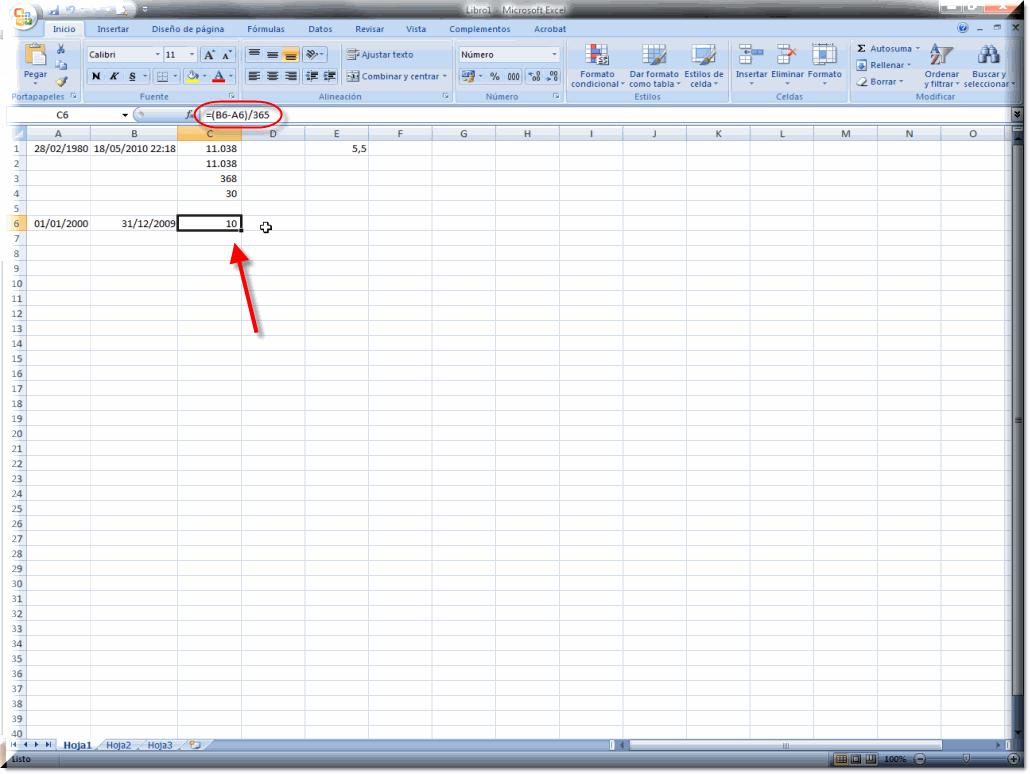Image resolution: width=1030 pixels, height=774 pixels.
Task: Click the percent style icon
Action: (x=494, y=76)
